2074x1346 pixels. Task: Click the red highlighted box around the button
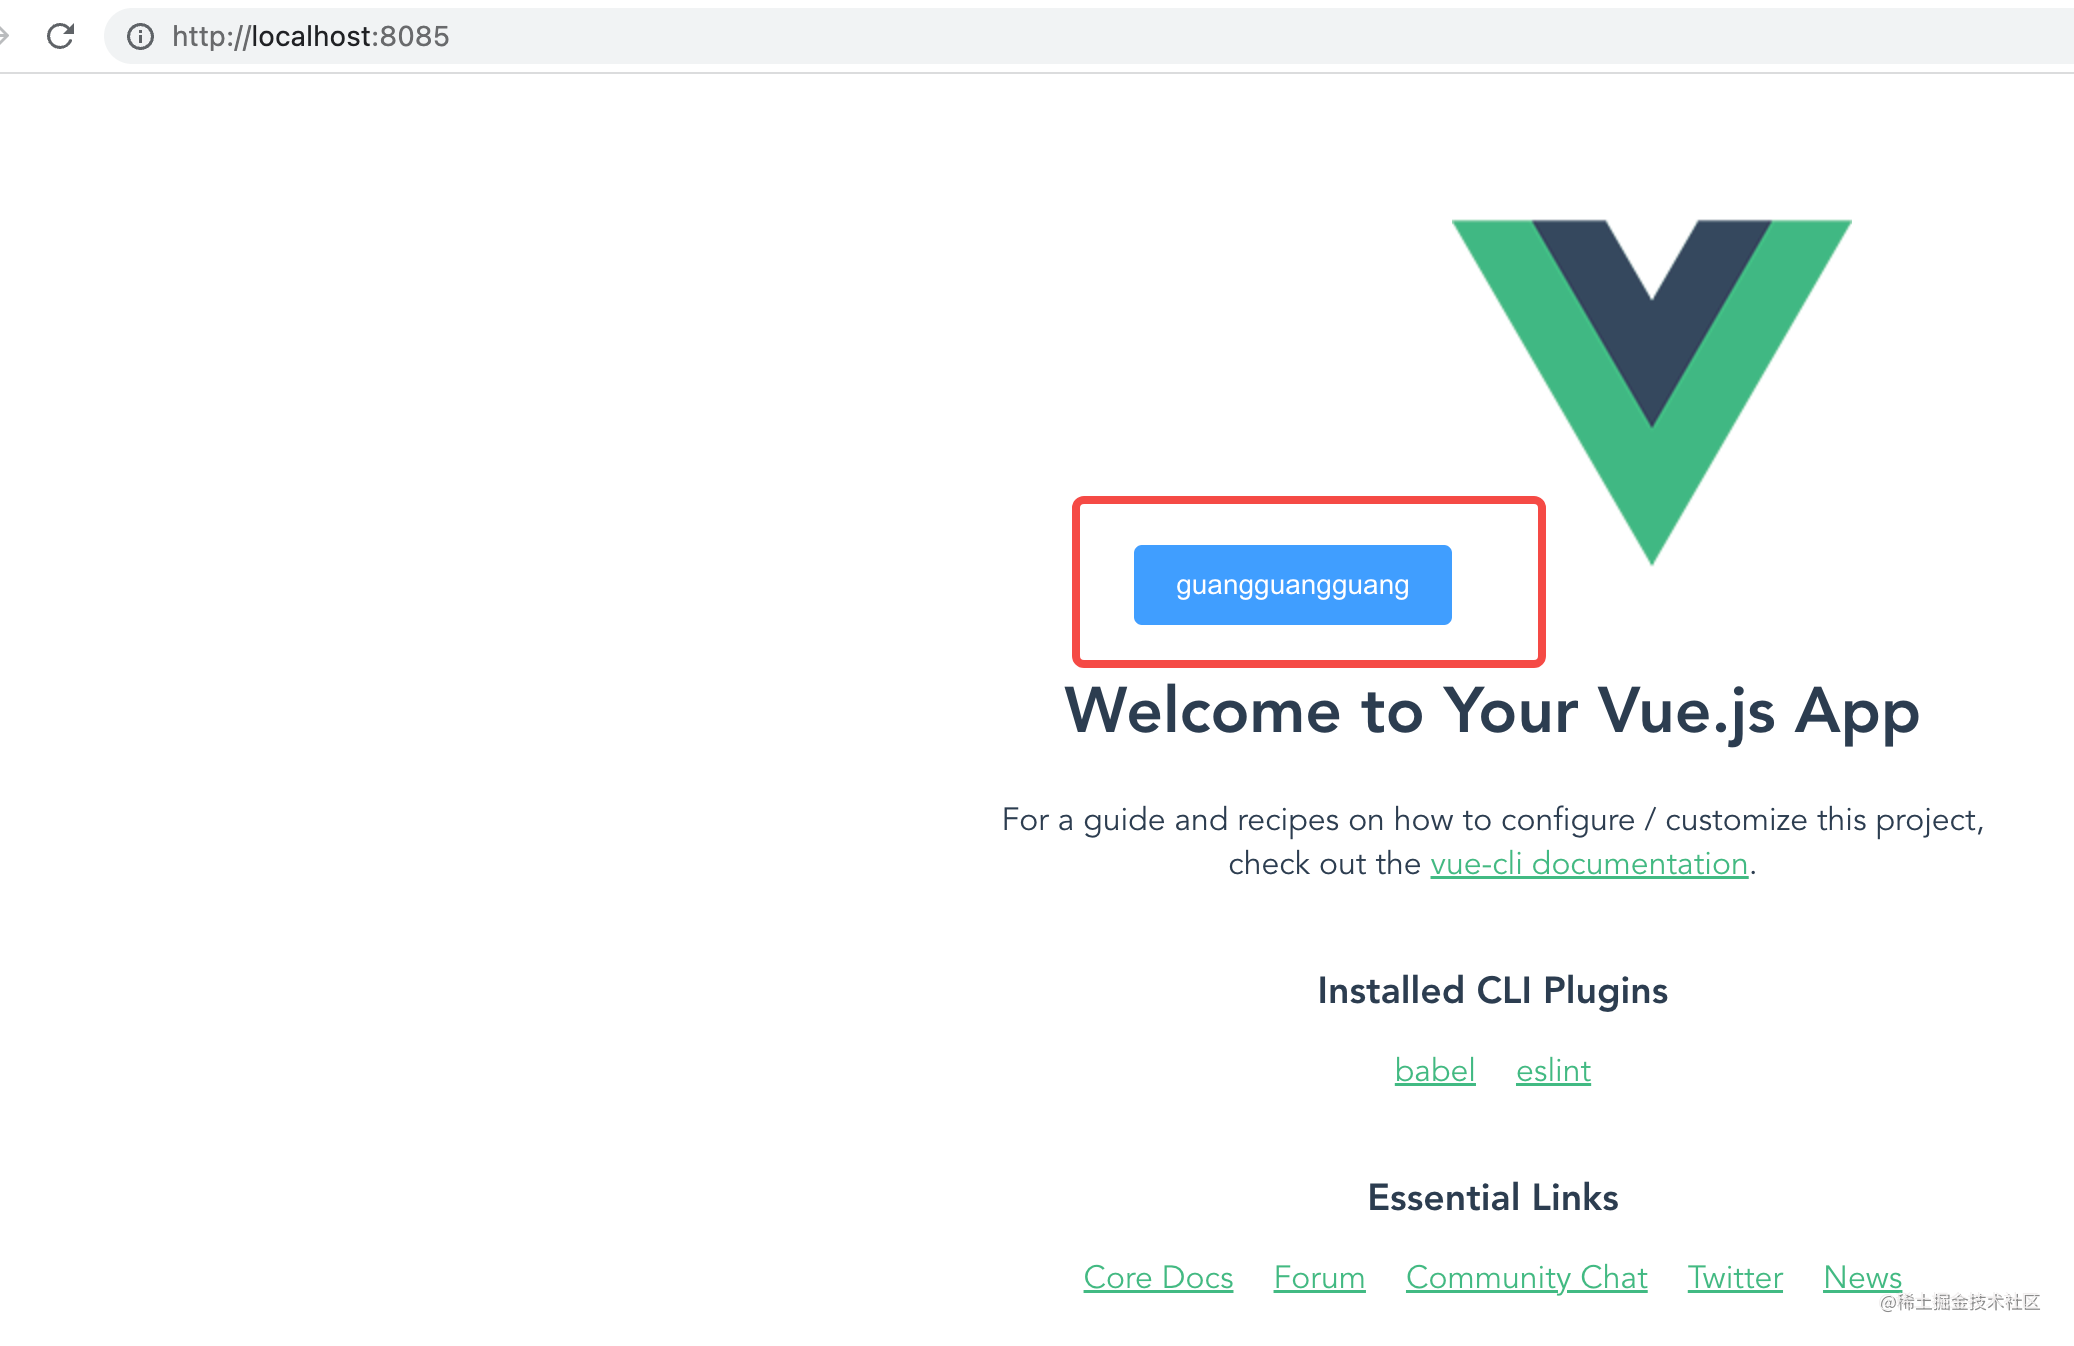click(x=1308, y=582)
